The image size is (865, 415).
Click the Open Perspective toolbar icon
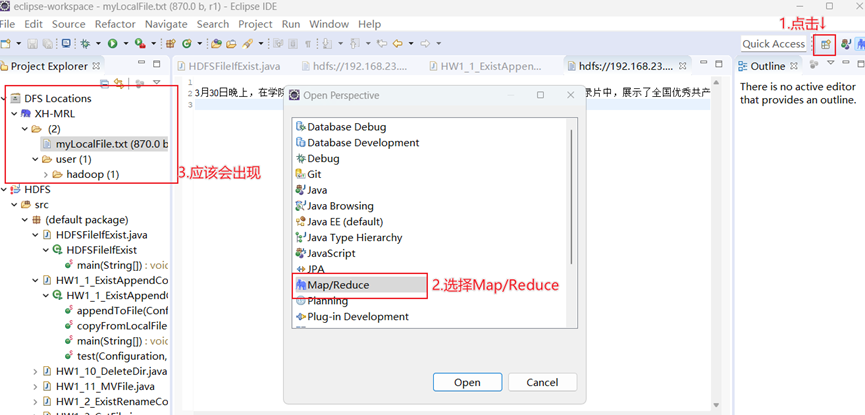point(825,44)
